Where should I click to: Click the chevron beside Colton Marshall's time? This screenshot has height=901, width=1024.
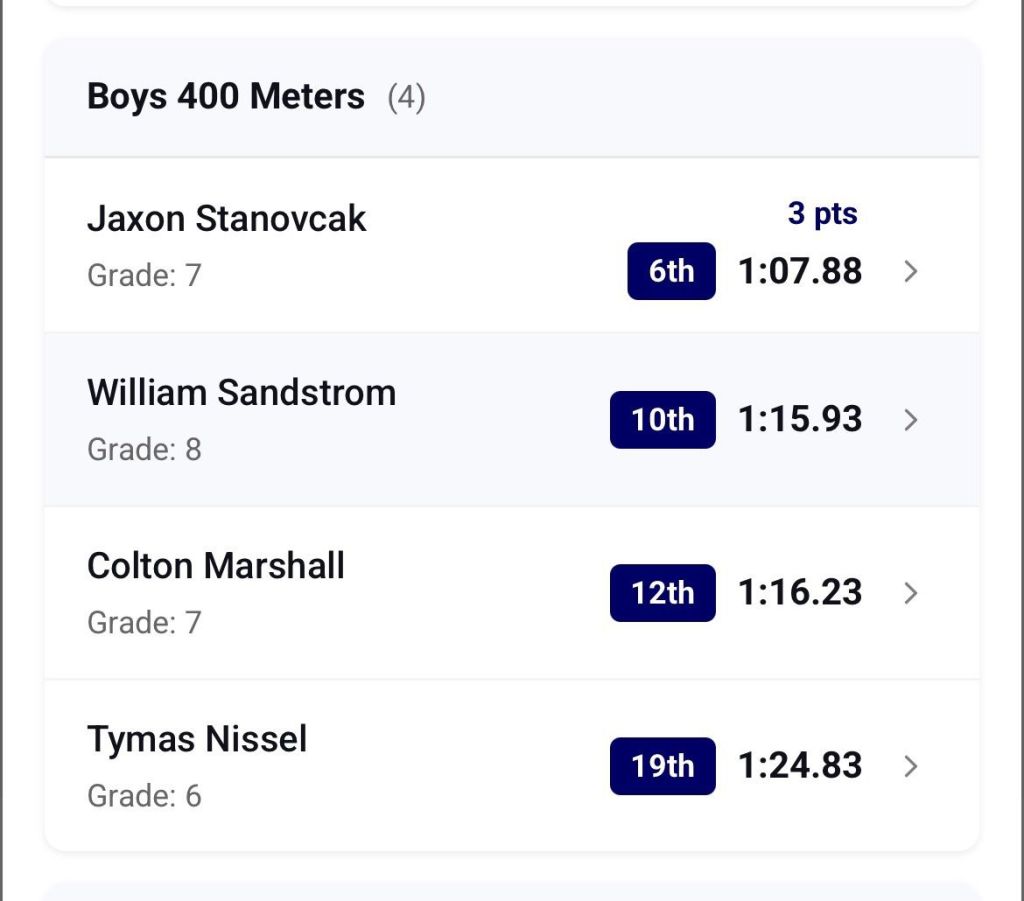[910, 593]
